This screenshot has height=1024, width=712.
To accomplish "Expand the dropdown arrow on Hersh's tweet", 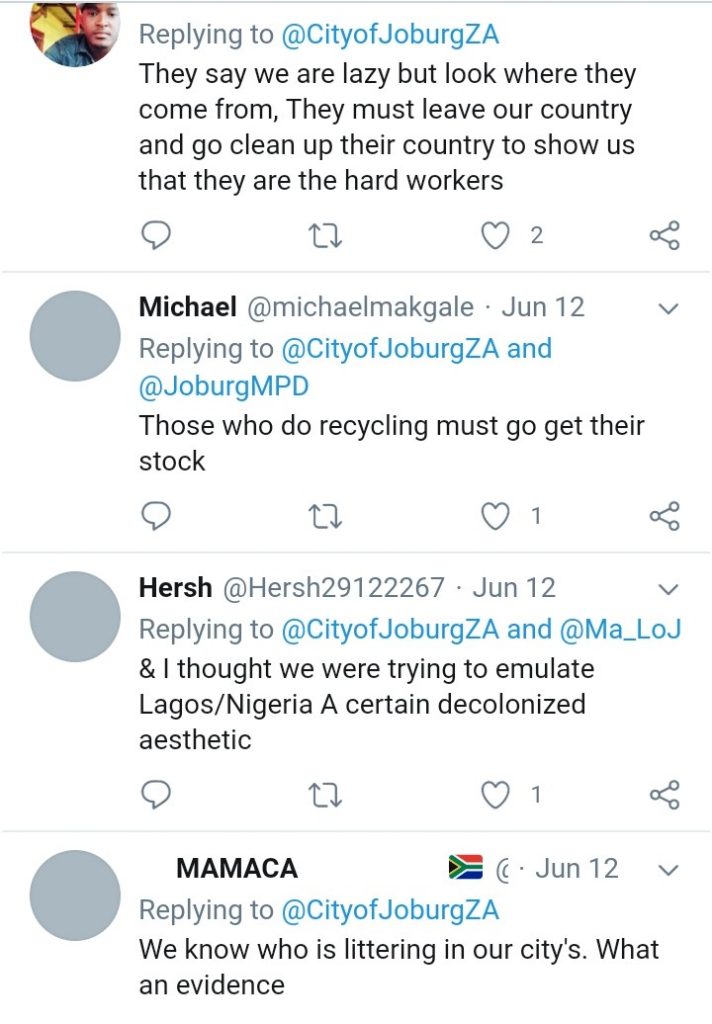I will click(x=670, y=588).
